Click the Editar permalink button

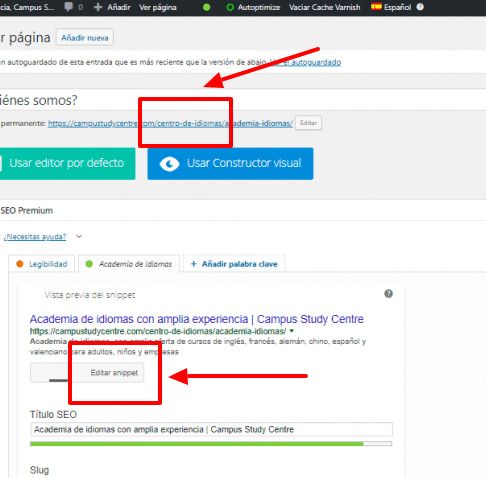(308, 123)
